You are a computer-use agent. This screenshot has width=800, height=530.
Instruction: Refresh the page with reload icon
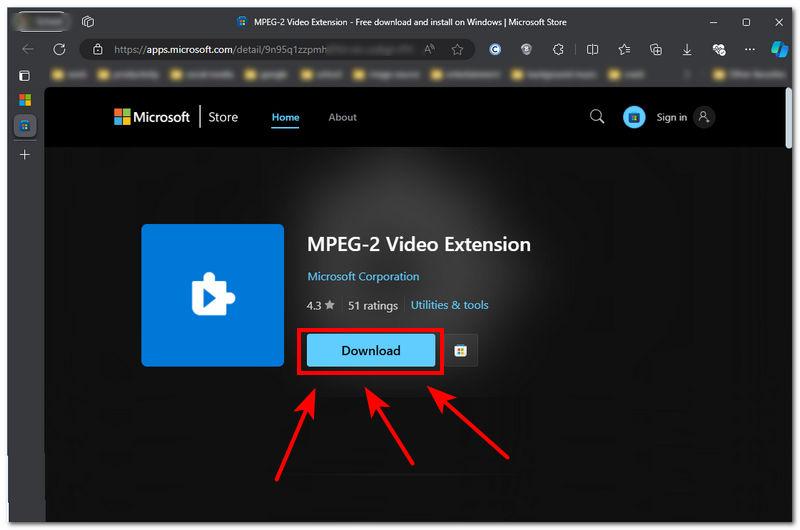coord(60,49)
